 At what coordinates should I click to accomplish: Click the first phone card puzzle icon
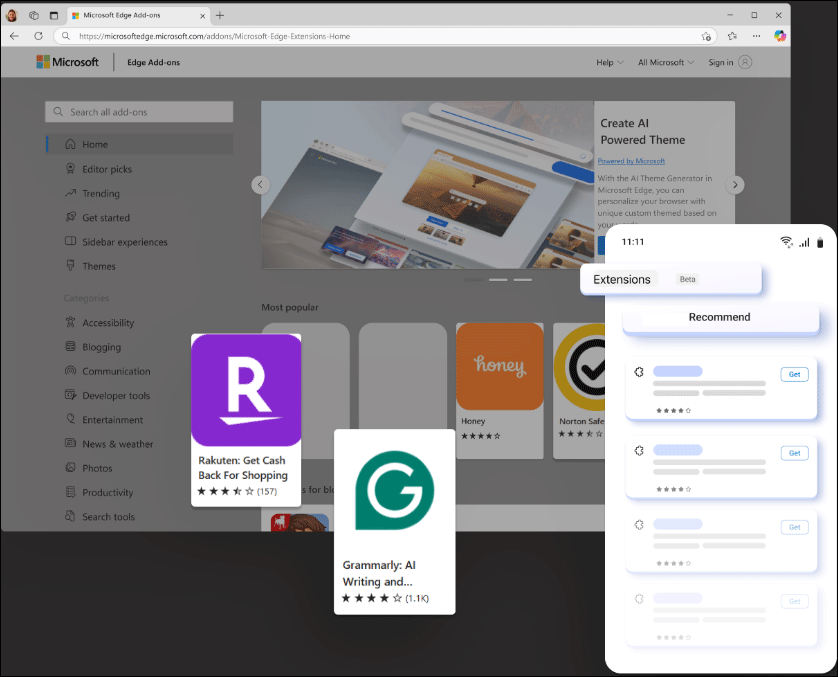[639, 372]
